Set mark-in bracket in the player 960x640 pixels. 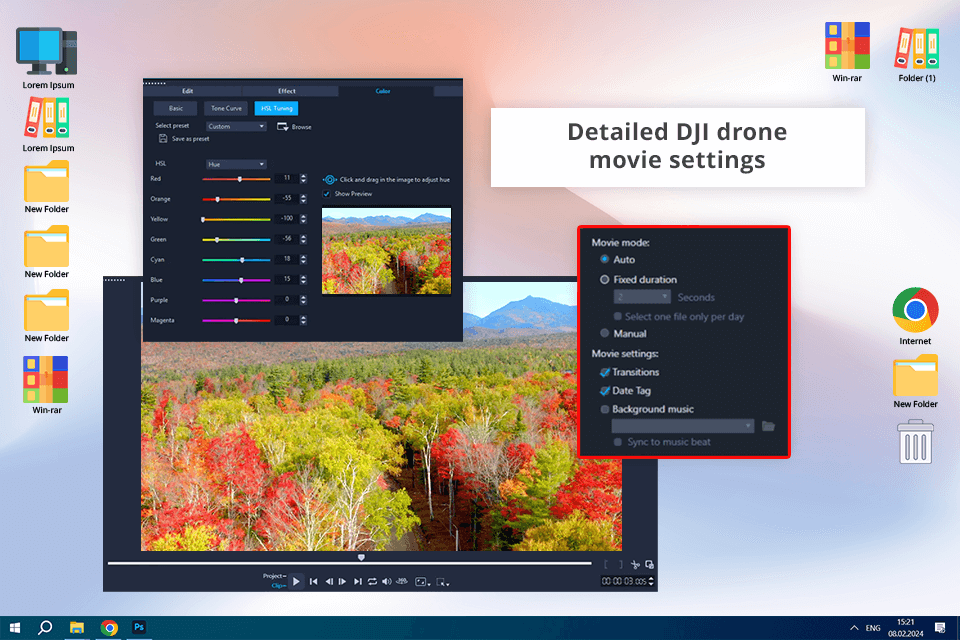click(x=606, y=564)
